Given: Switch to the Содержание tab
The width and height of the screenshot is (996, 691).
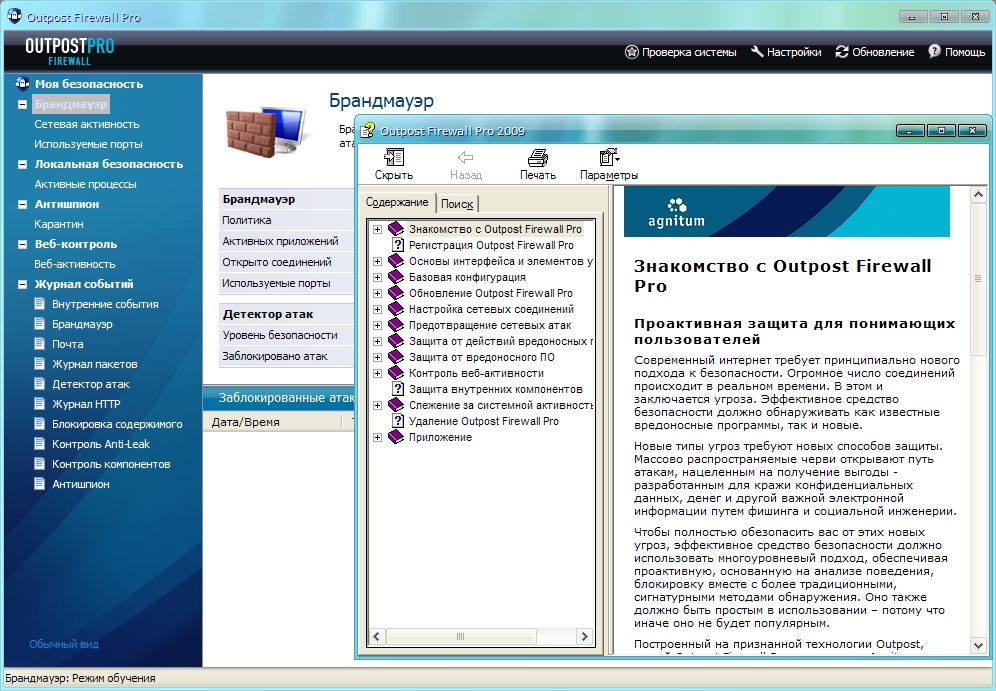Looking at the screenshot, I should point(397,202).
